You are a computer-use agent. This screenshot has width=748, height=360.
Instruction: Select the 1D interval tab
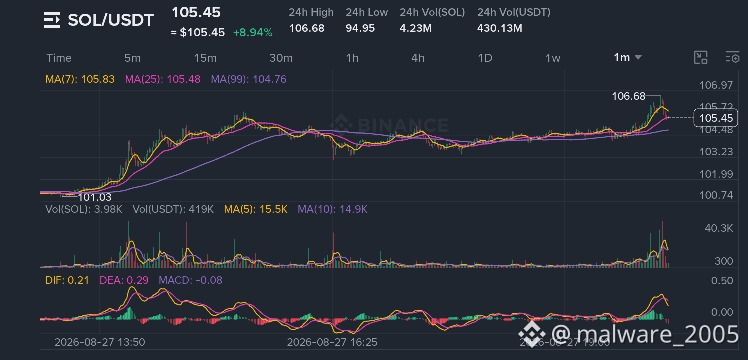pyautogui.click(x=485, y=58)
